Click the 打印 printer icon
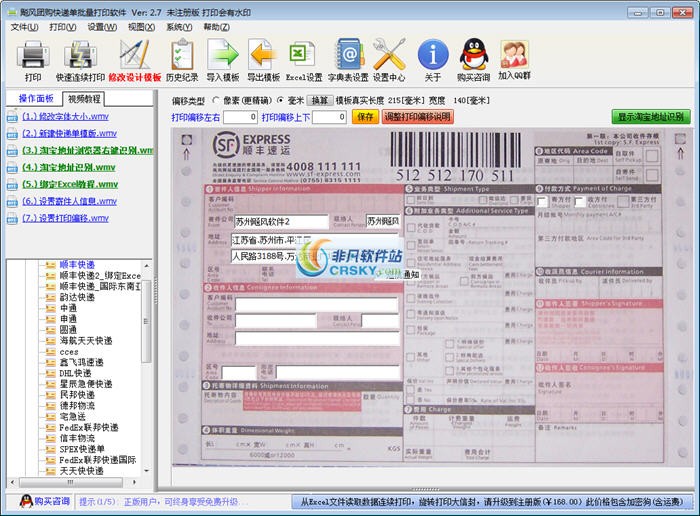700x516 pixels. 33,62
